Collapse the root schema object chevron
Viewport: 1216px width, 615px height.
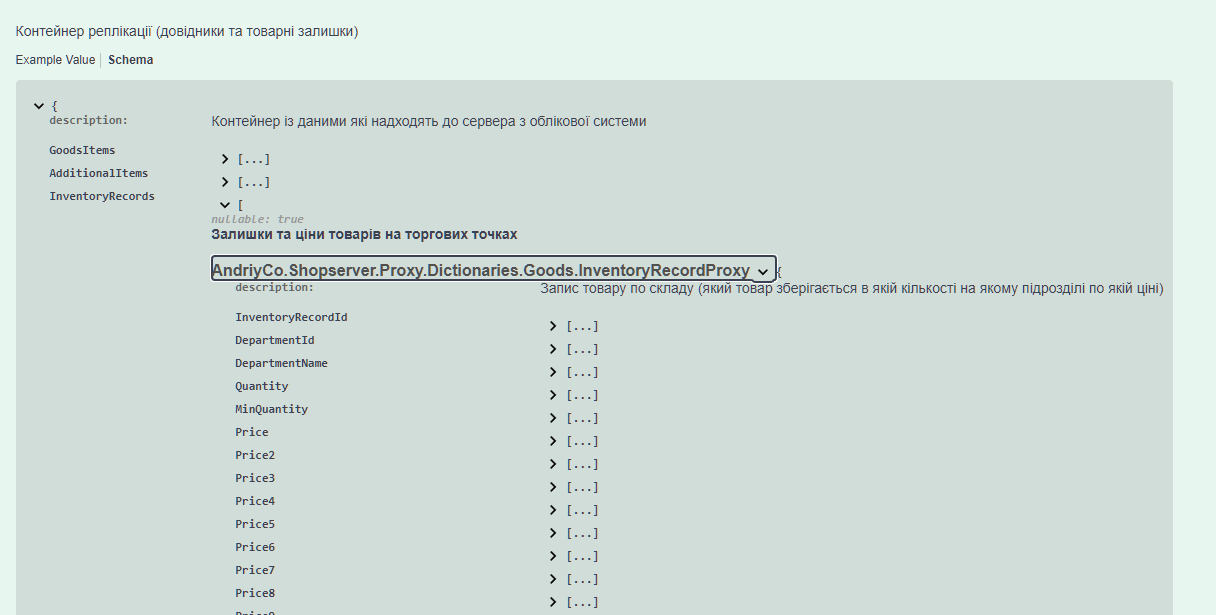pos(39,105)
